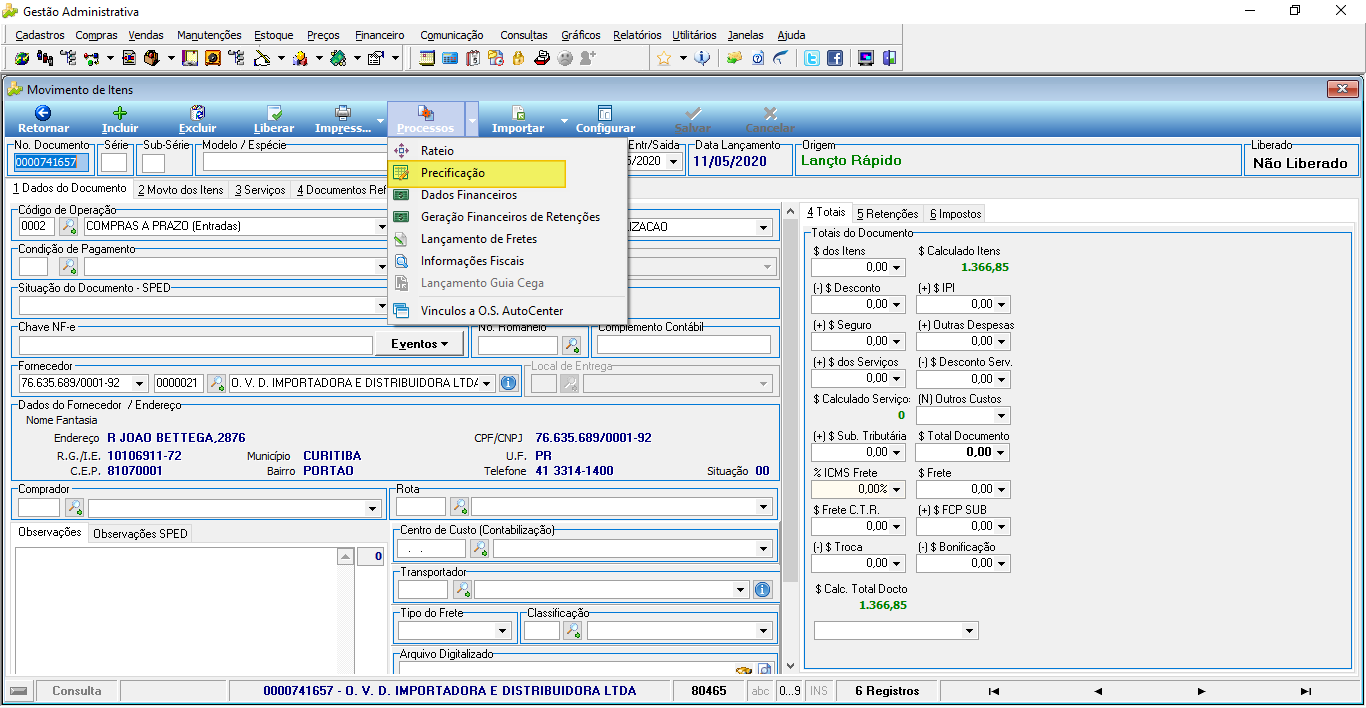Image resolution: width=1366 pixels, height=708 pixels.
Task: Switch to 2 Movto dos Itens tab
Action: (x=181, y=189)
